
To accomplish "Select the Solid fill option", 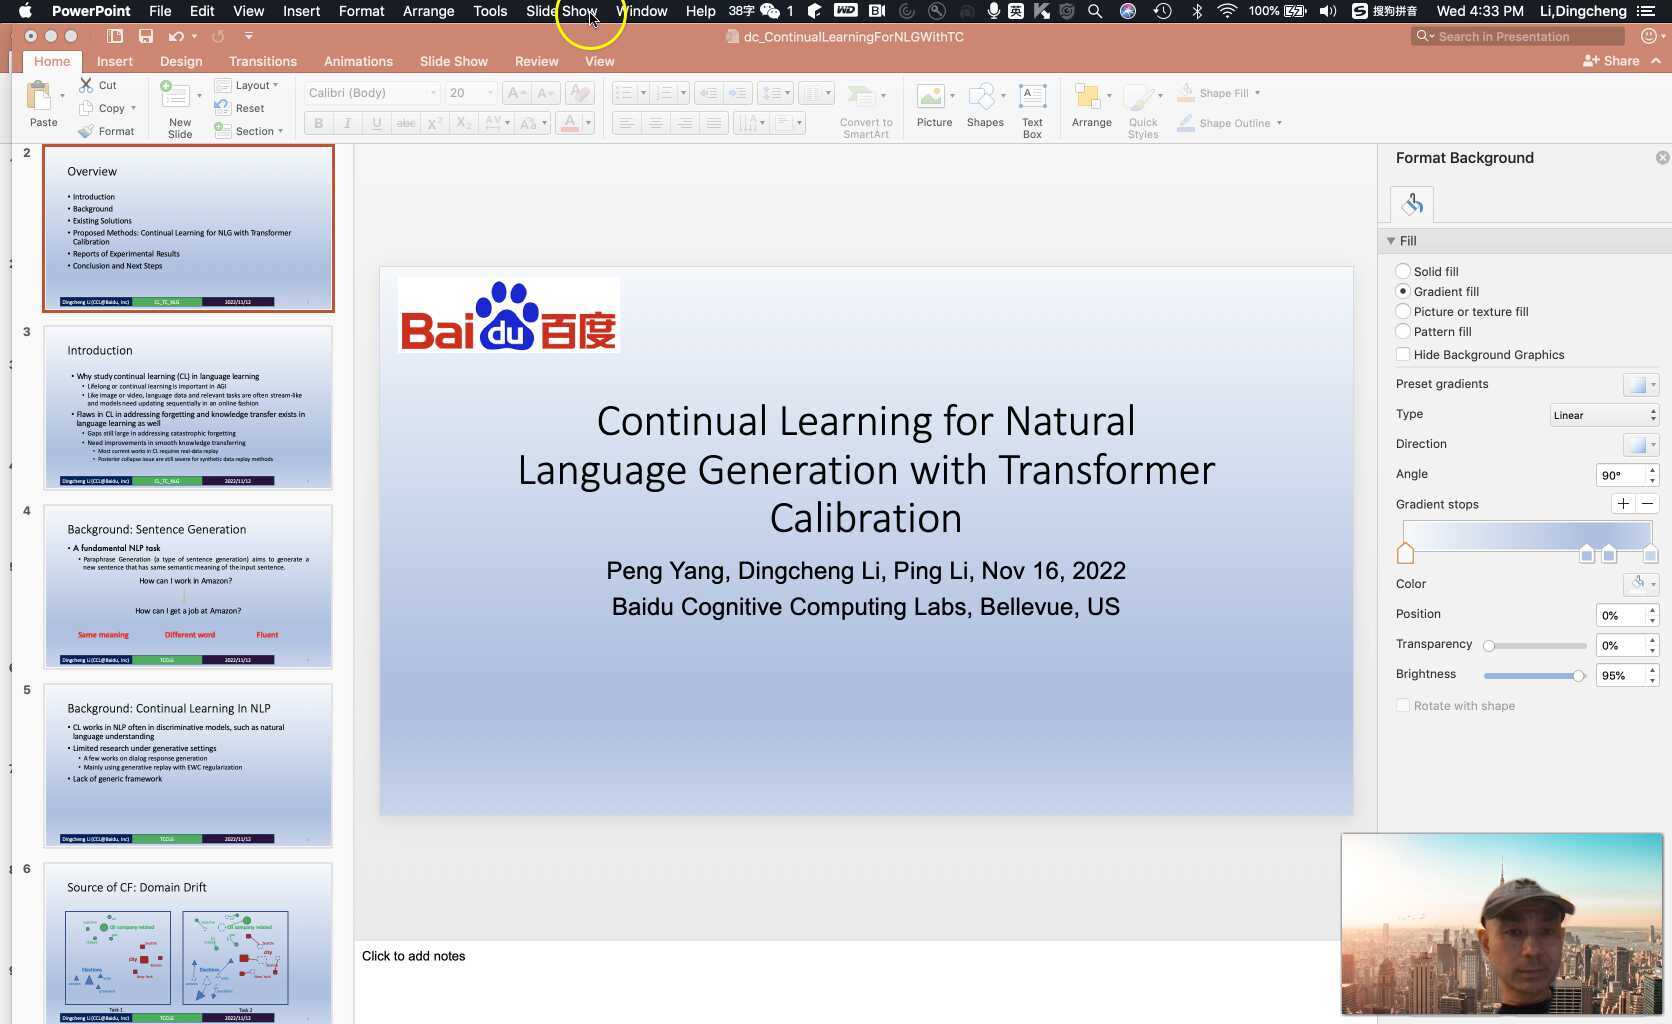I will click(1403, 271).
